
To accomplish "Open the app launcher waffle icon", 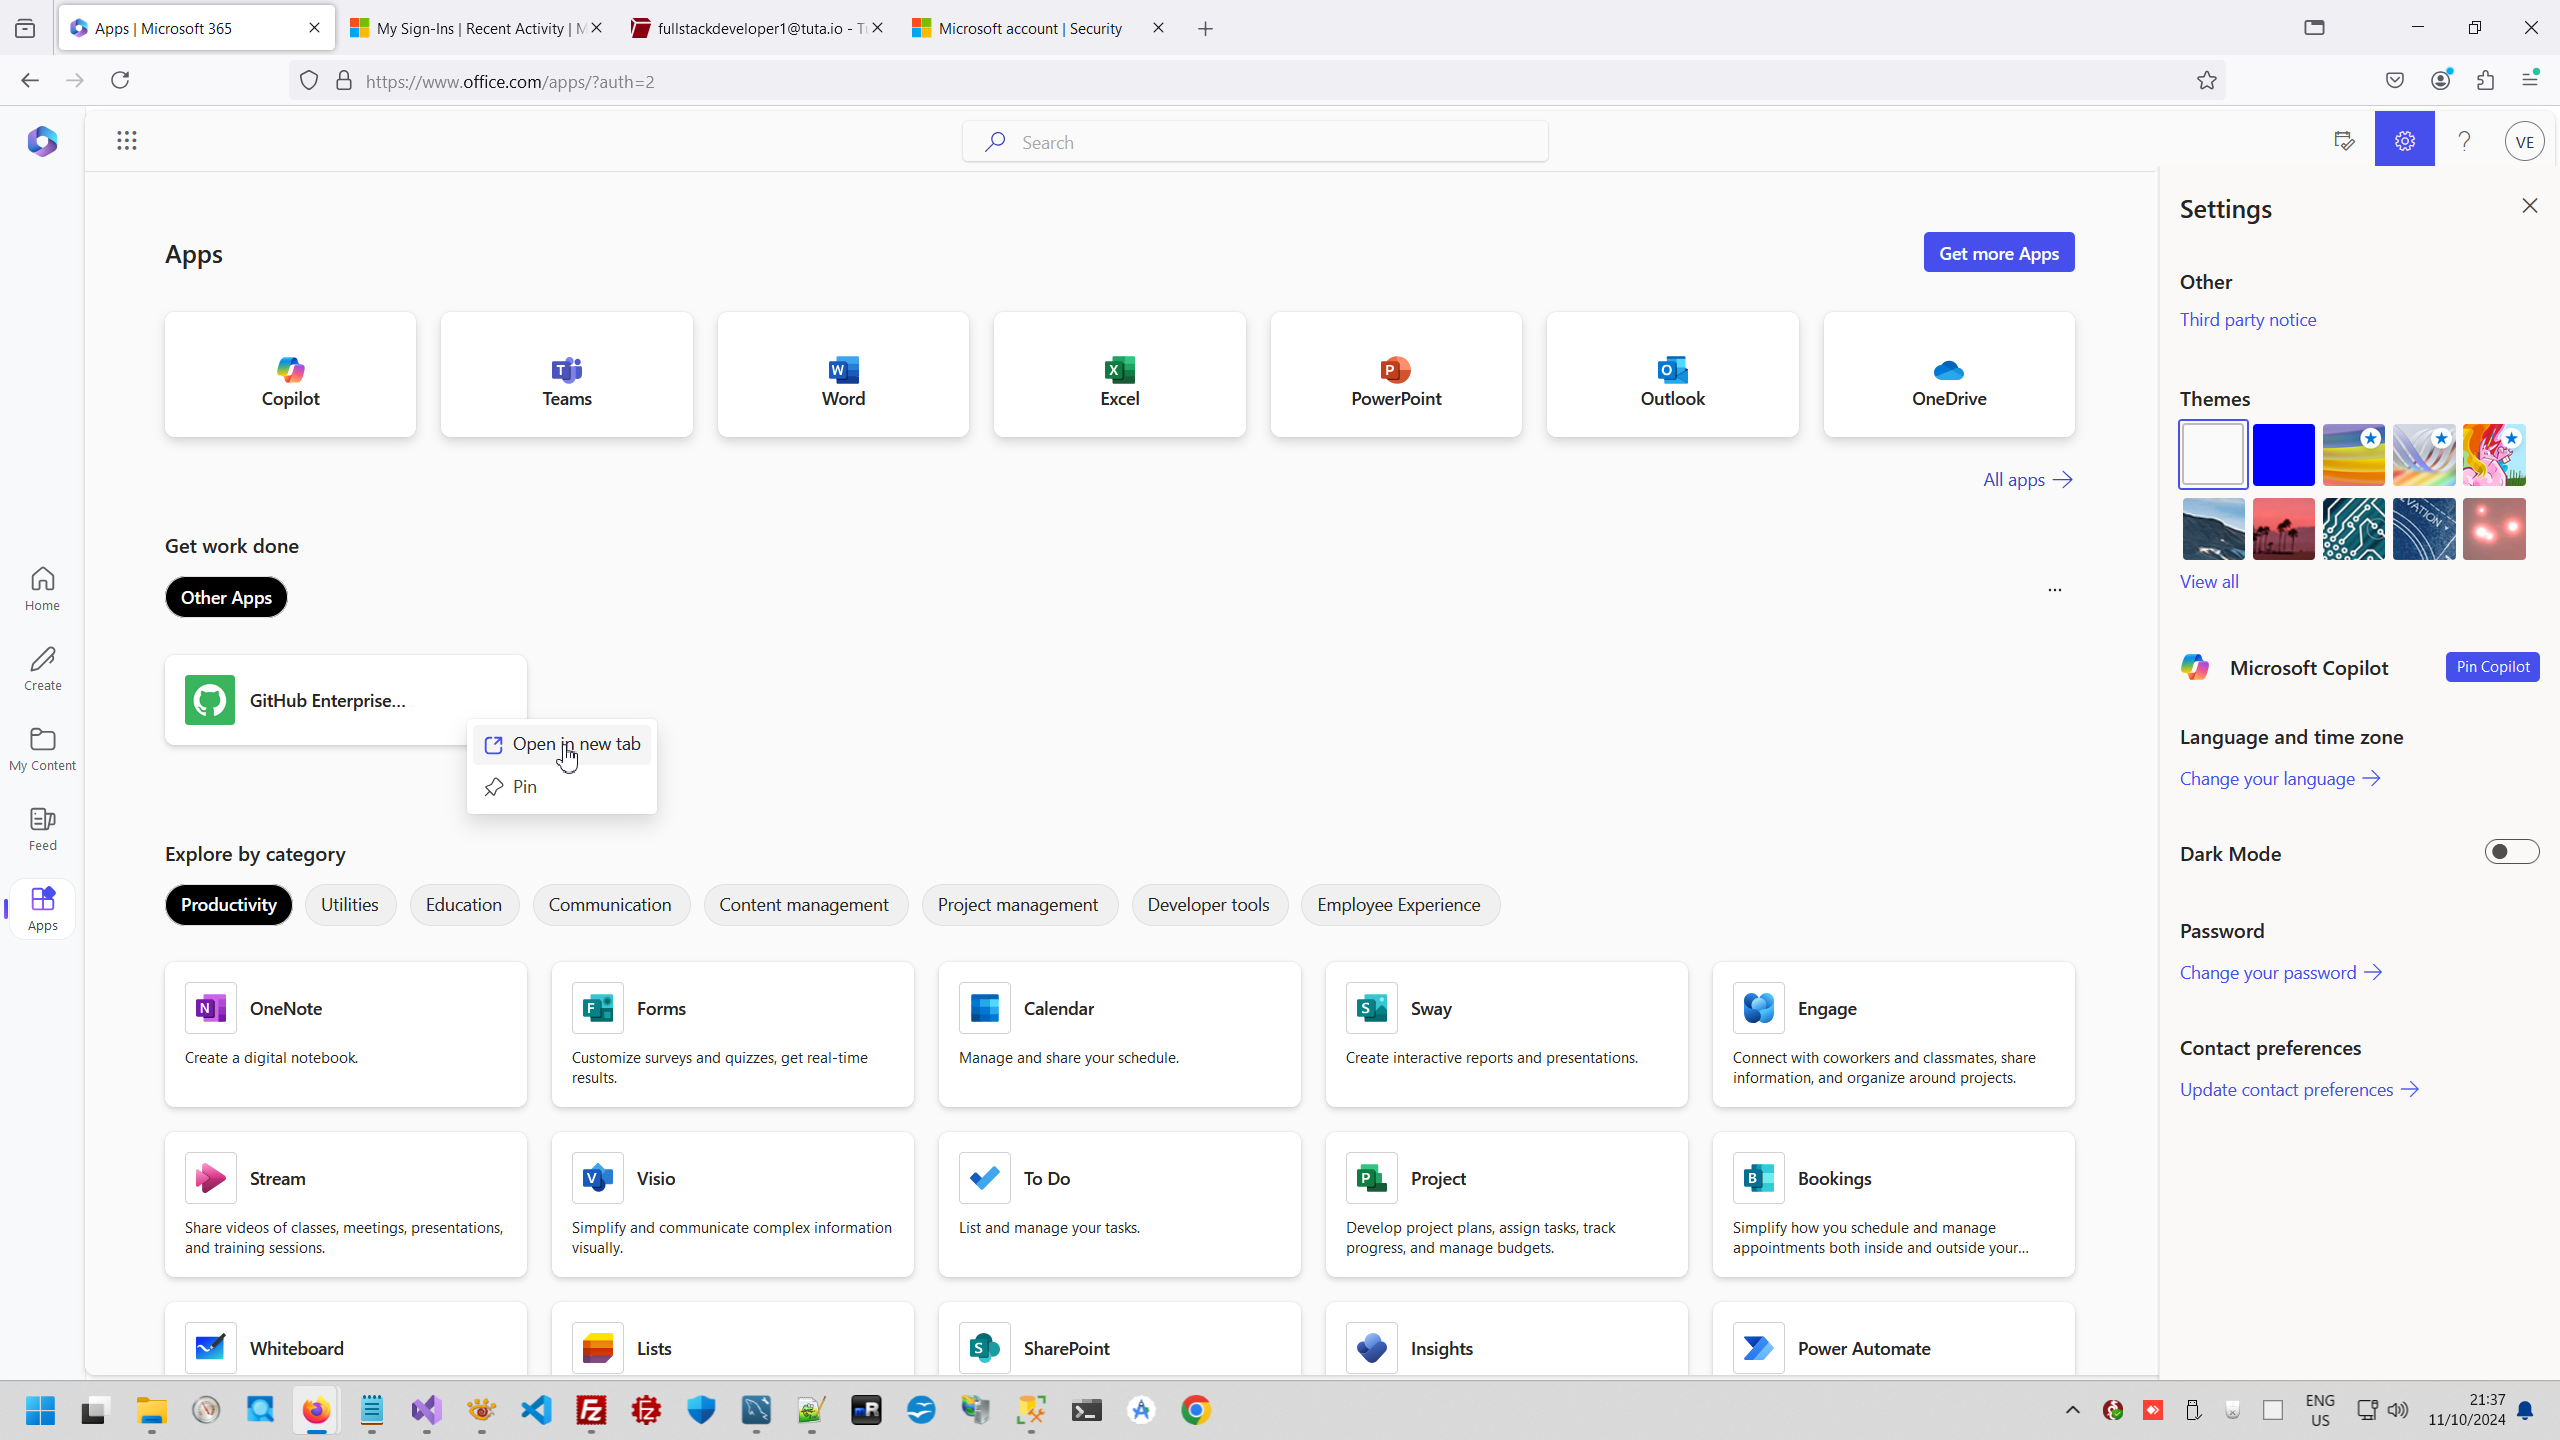I will point(126,141).
